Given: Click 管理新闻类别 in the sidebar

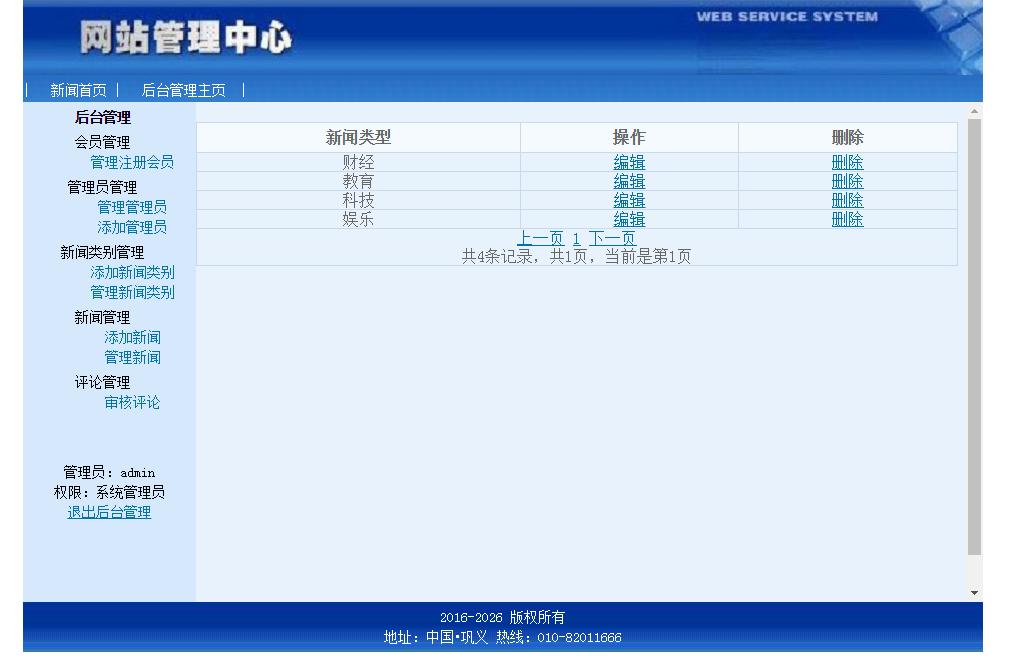Looking at the screenshot, I should (134, 291).
